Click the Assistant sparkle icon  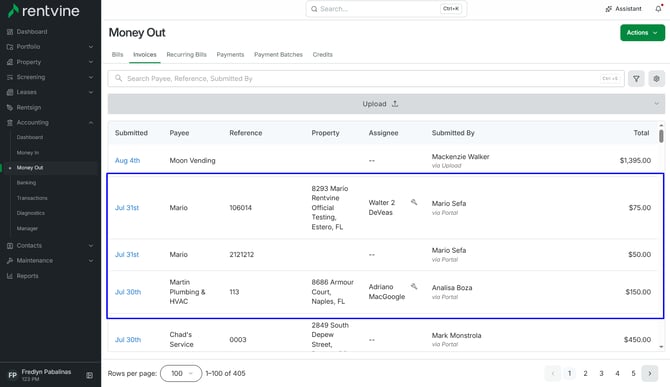pos(608,9)
